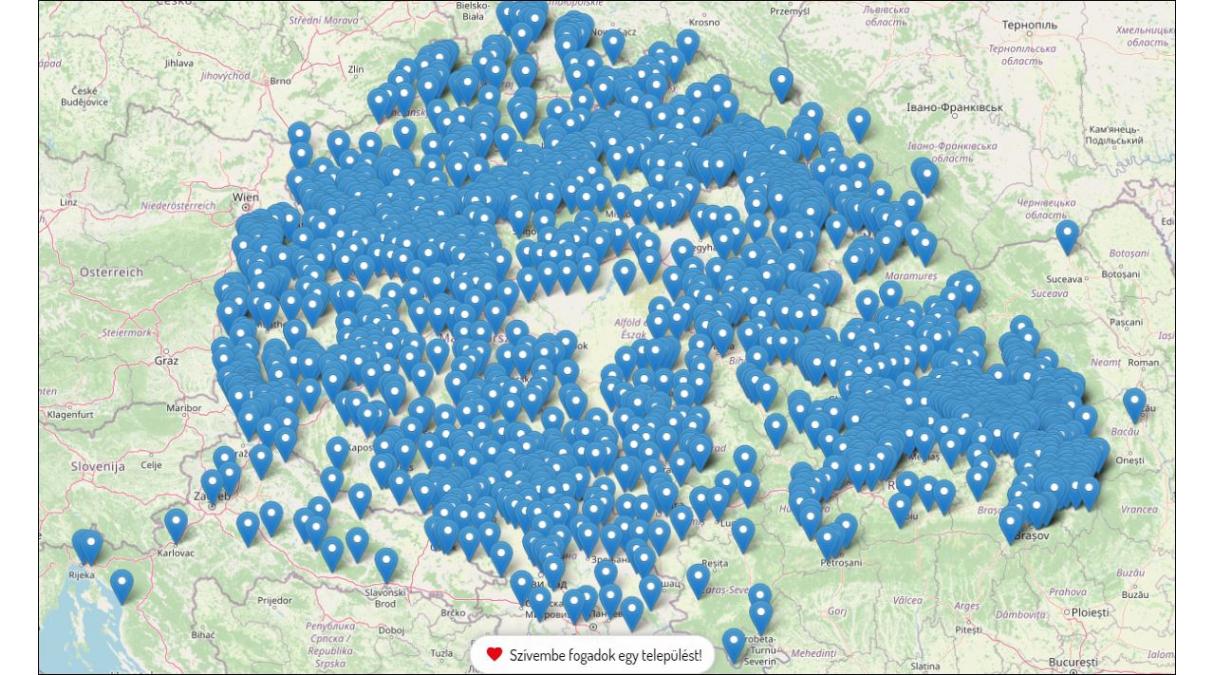Select the marker just above Reșița
The image size is (1215, 675).
click(698, 579)
